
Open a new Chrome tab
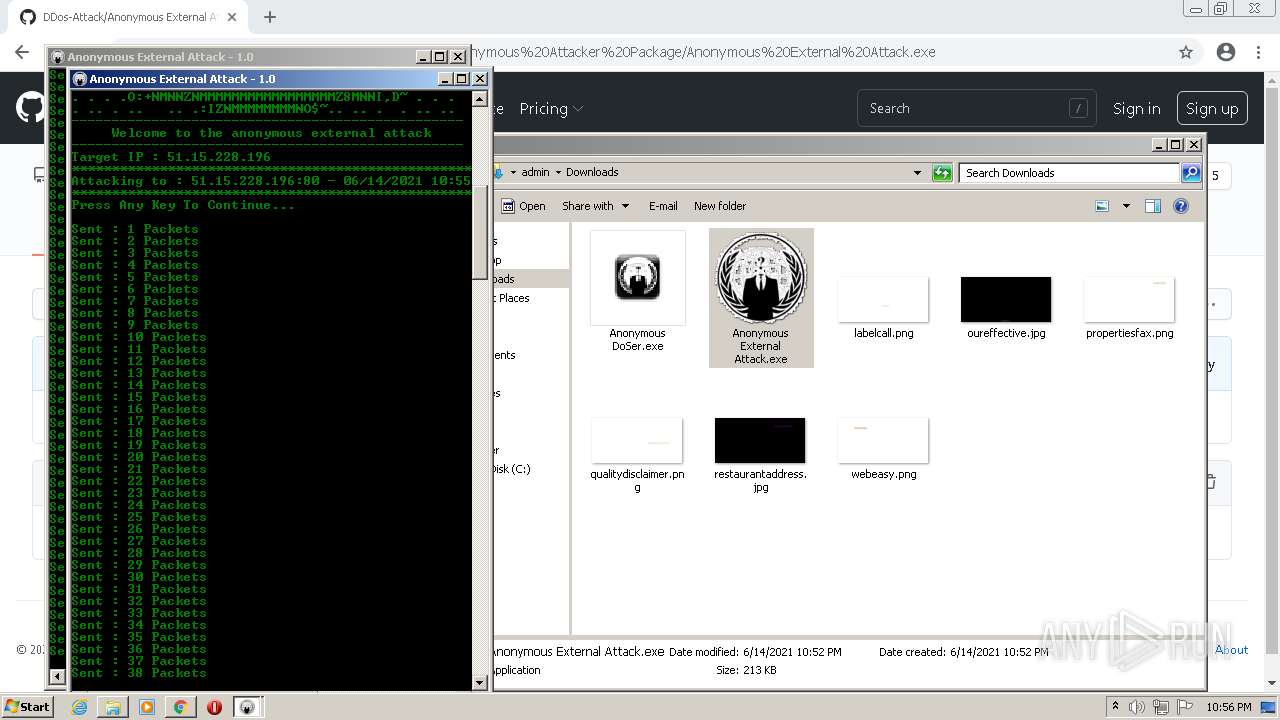(x=269, y=17)
